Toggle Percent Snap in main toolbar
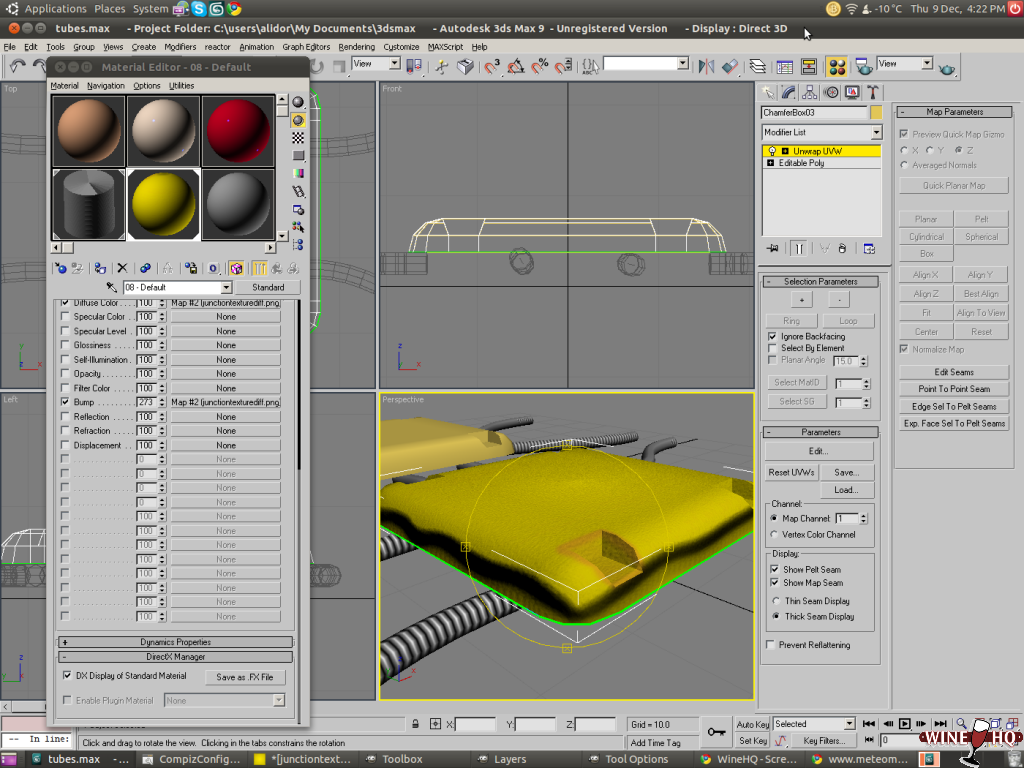Image resolution: width=1024 pixels, height=768 pixels. pyautogui.click(x=539, y=66)
